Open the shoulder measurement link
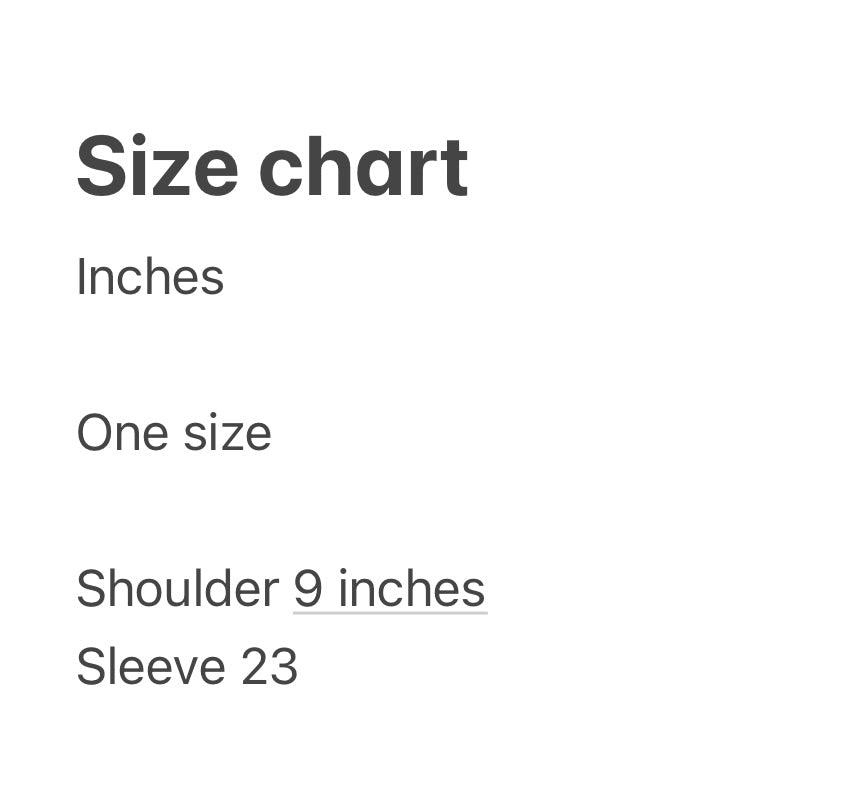This screenshot has height=796, width=847. pyautogui.click(x=389, y=588)
